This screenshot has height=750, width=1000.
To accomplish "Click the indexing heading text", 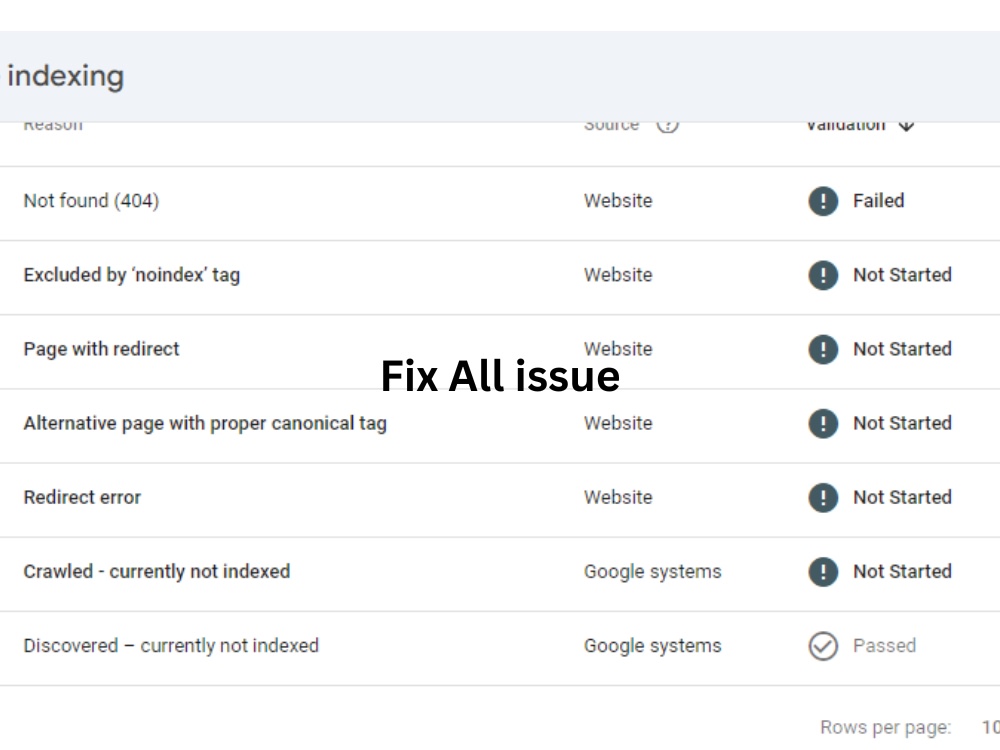I will (66, 77).
